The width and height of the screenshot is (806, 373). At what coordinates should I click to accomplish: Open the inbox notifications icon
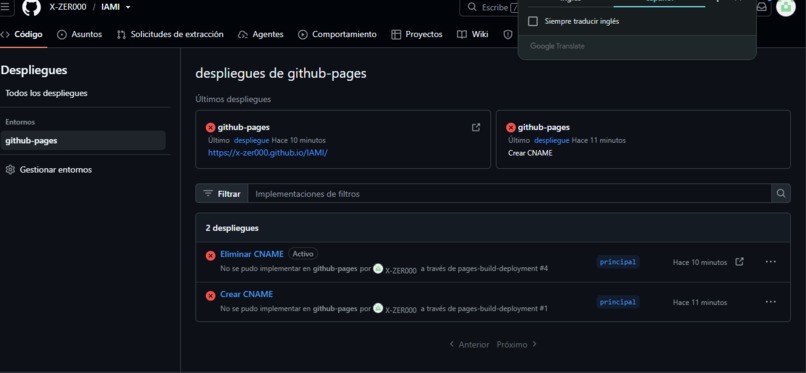pos(761,7)
